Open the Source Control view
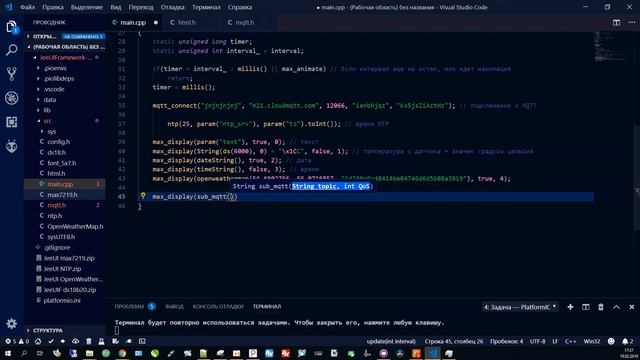Screen dimensions: 640x360 (11, 74)
